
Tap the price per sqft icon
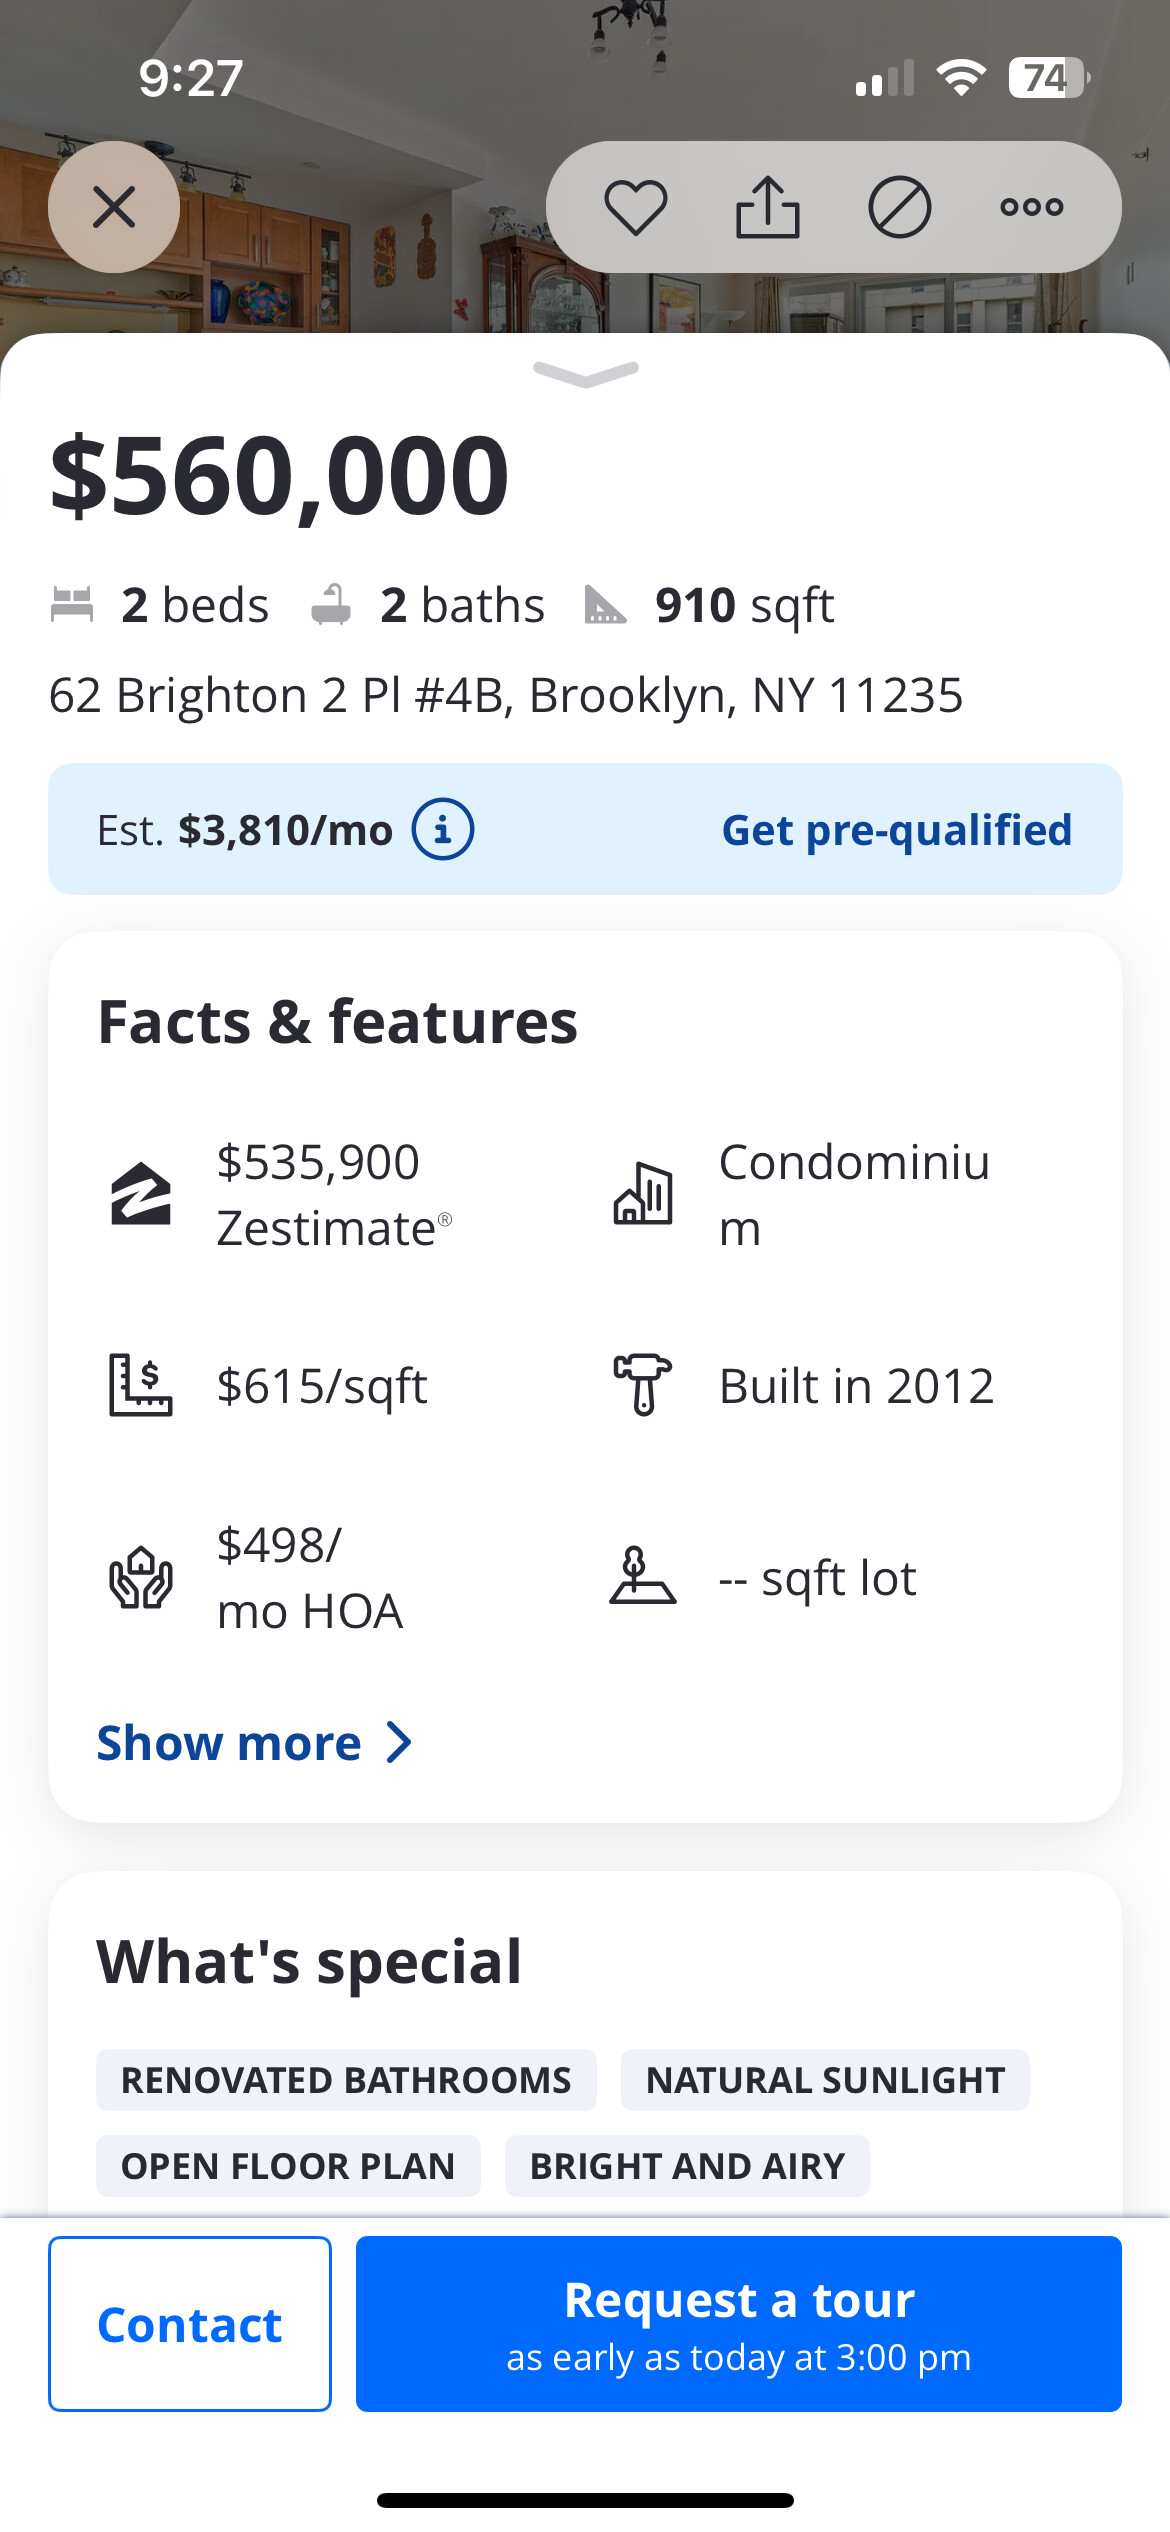click(x=141, y=1385)
